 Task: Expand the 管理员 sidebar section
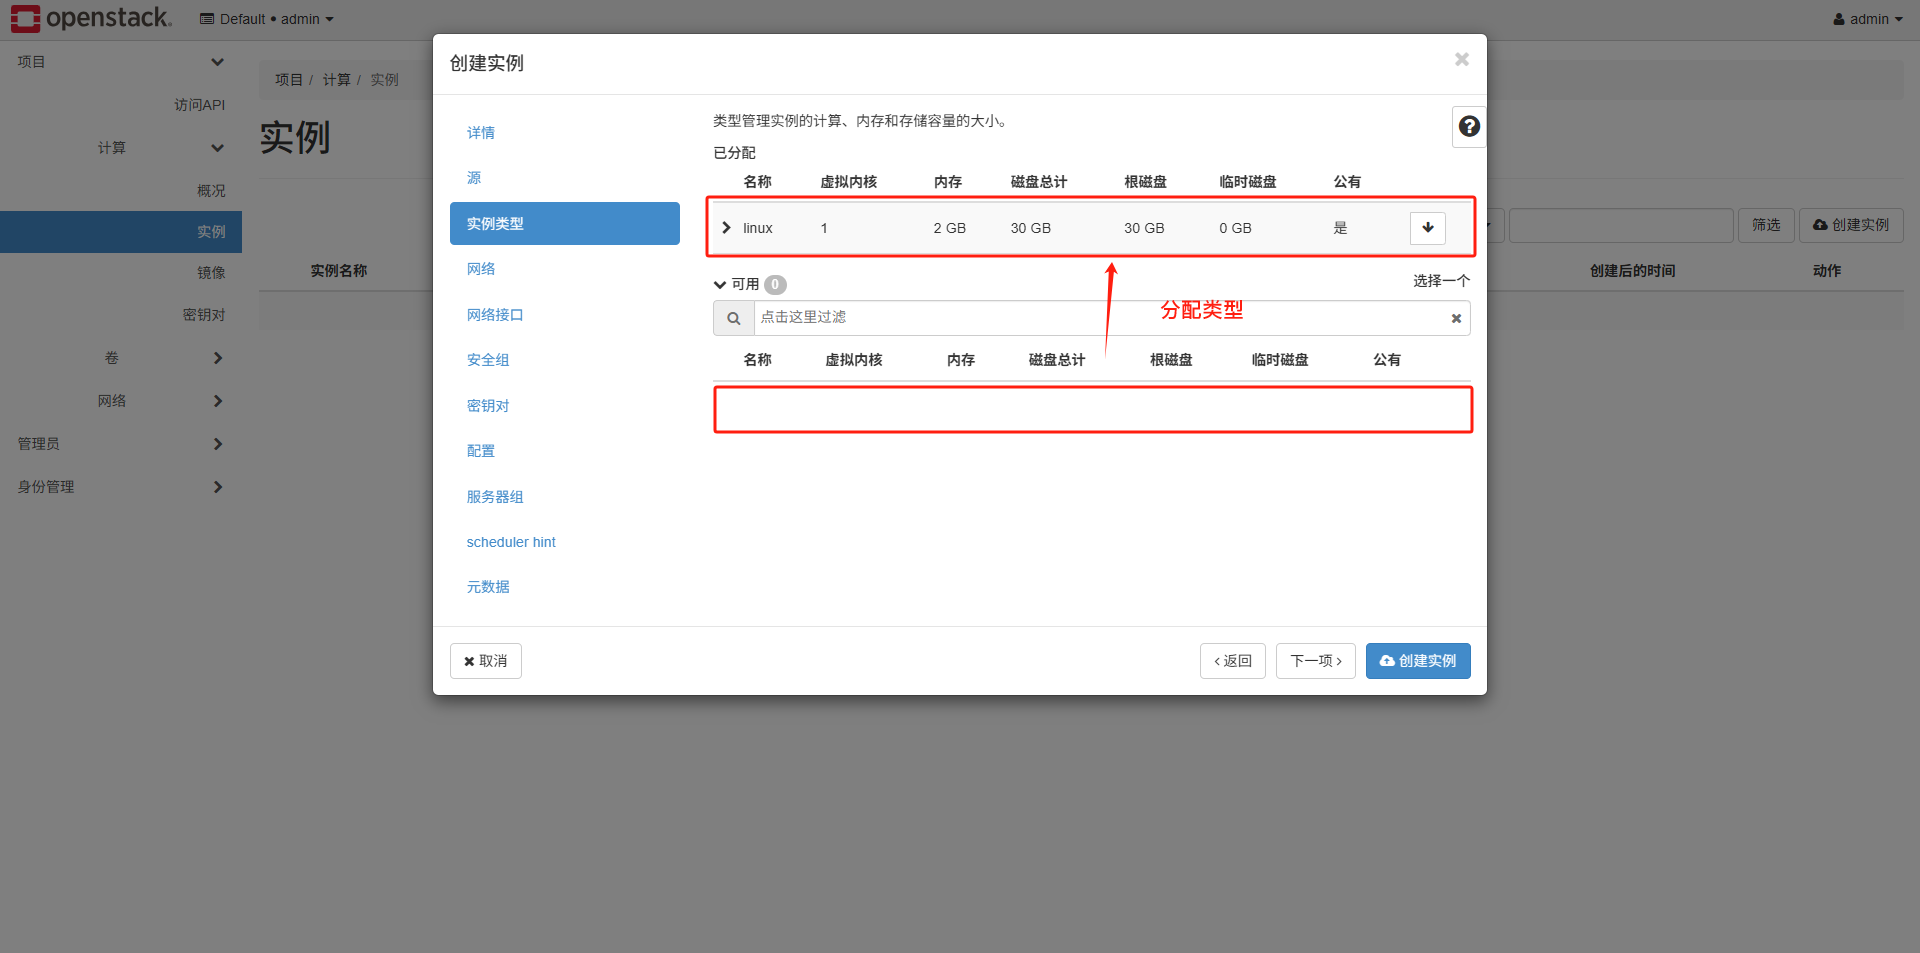[120, 444]
